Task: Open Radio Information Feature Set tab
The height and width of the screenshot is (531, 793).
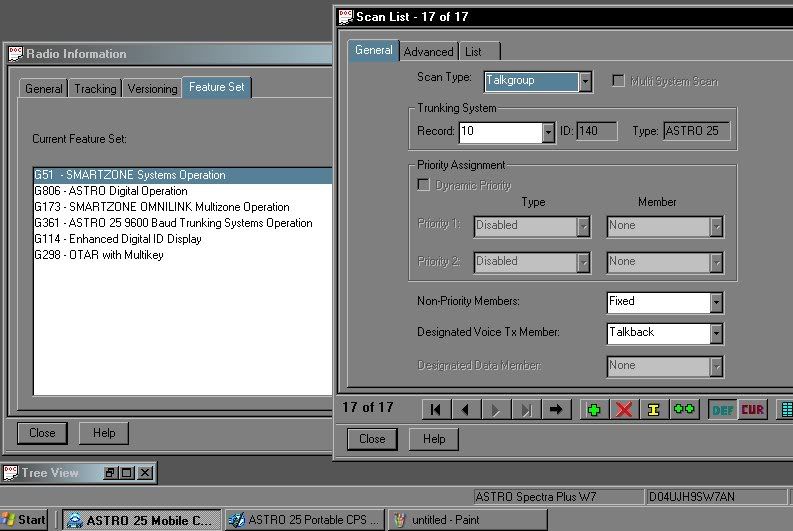Action: tap(217, 87)
